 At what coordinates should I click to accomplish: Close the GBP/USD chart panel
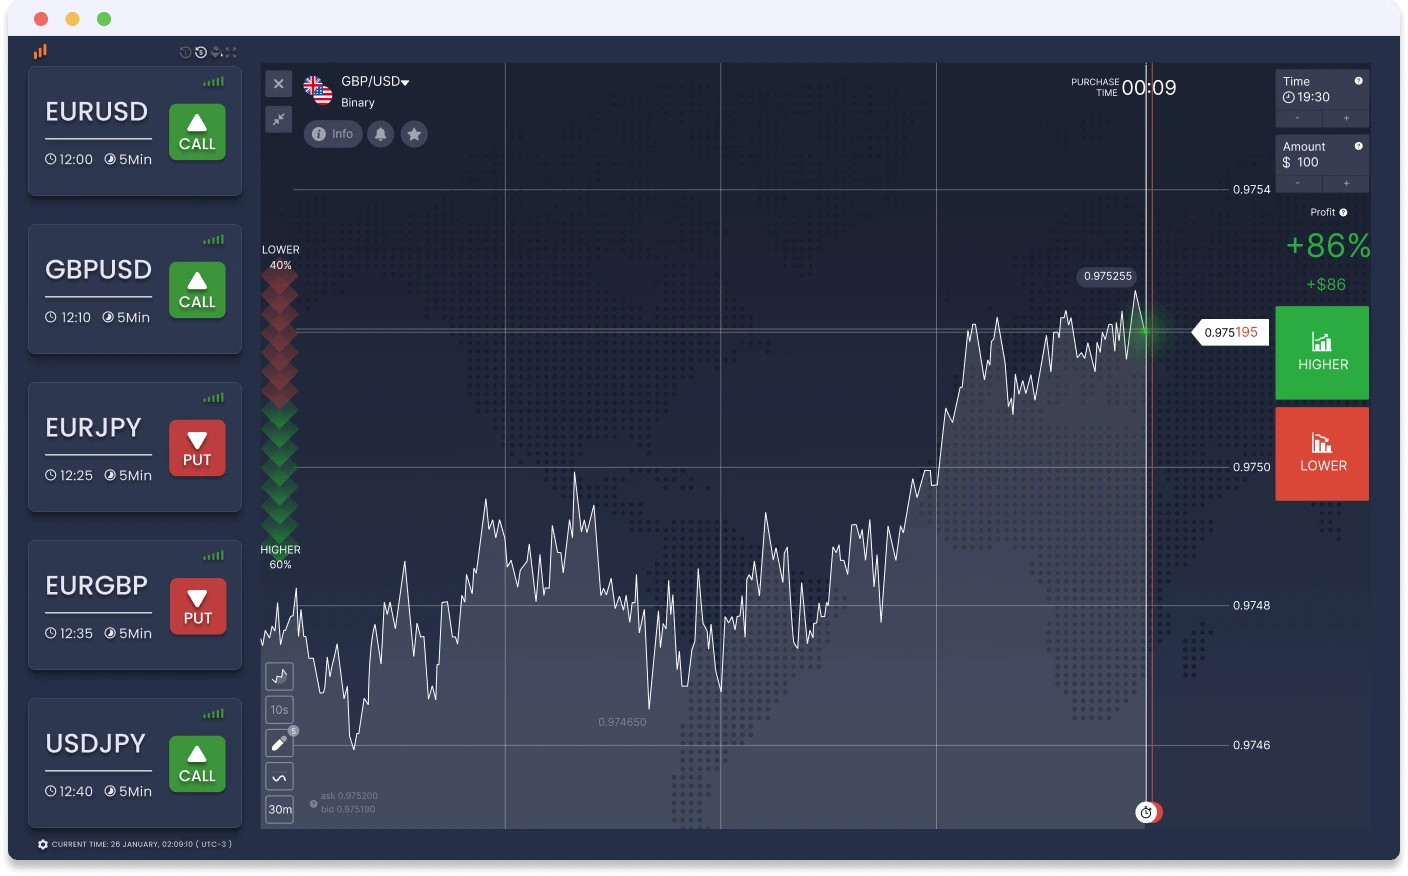pos(279,84)
